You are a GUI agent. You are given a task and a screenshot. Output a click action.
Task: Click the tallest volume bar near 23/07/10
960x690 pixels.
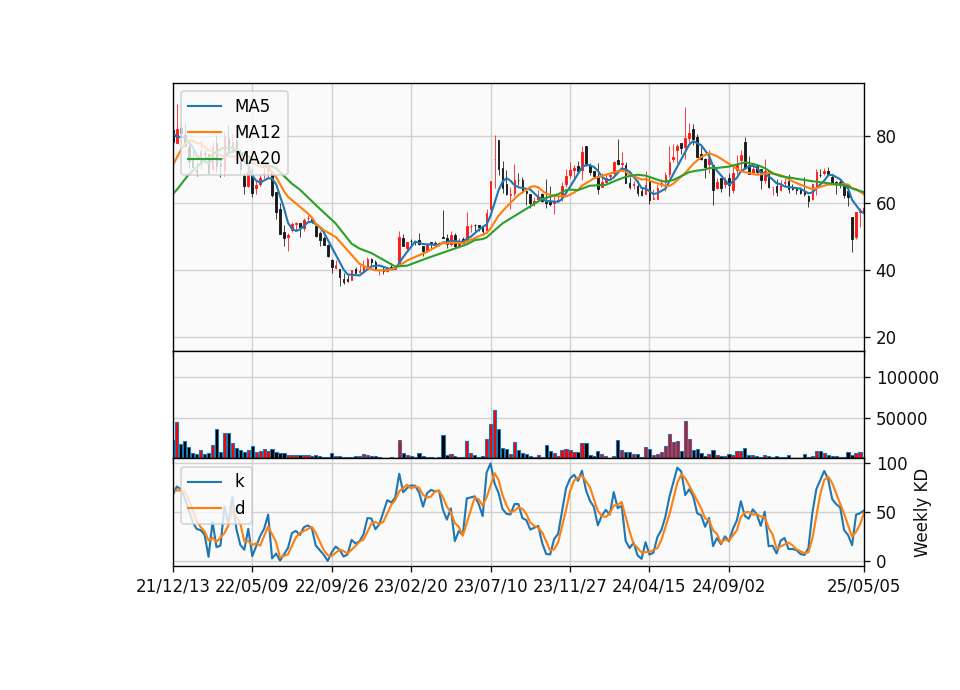[x=495, y=434]
